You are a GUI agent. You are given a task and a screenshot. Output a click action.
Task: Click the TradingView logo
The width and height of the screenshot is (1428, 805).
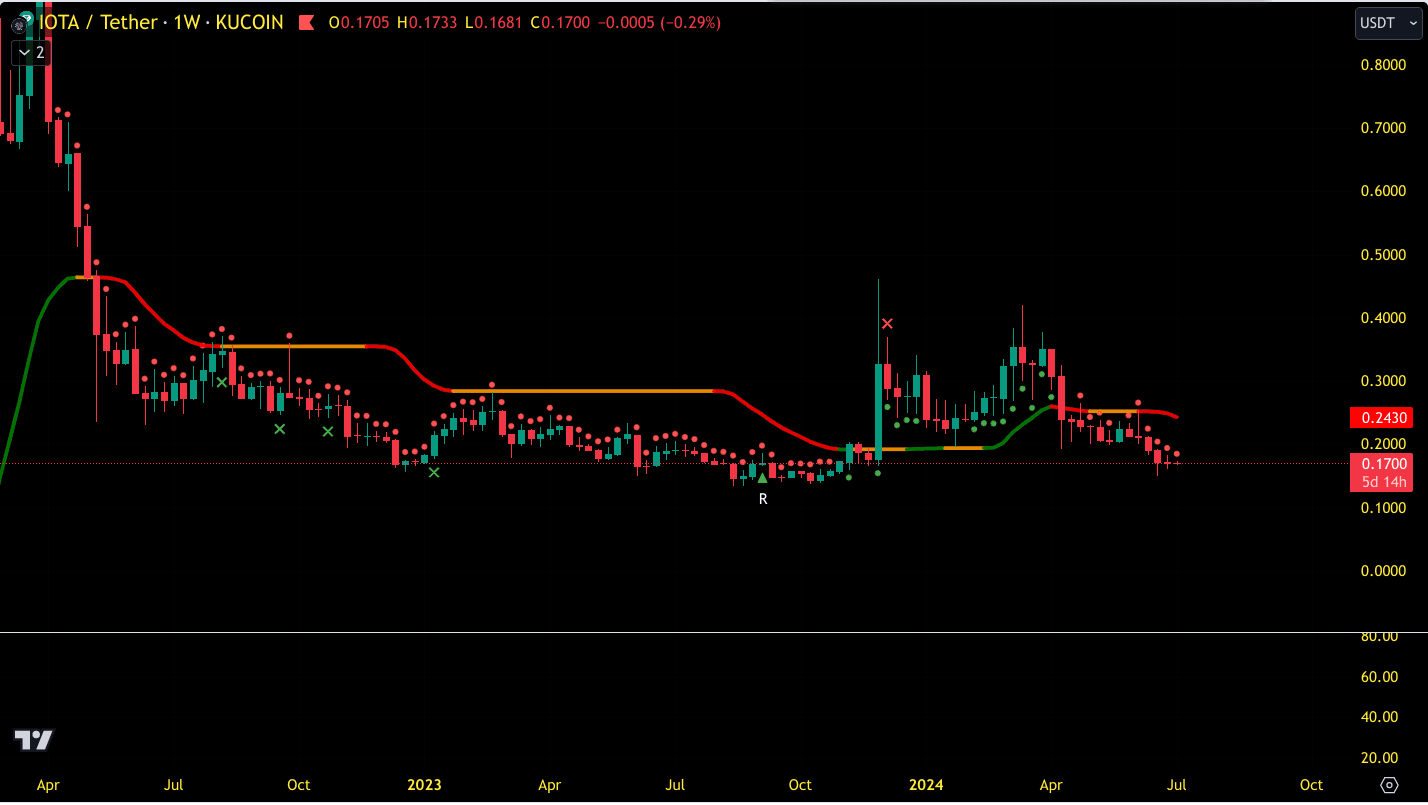[x=33, y=741]
